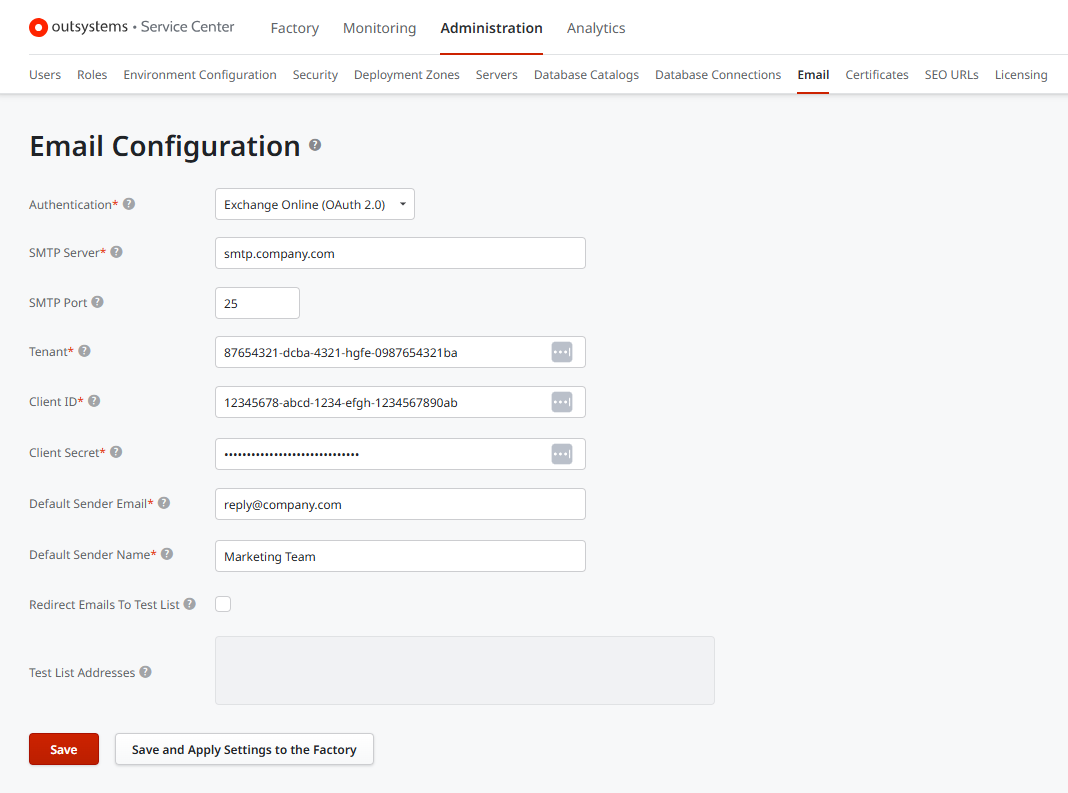
Task: Click into the SMTP Server input field
Action: (400, 253)
